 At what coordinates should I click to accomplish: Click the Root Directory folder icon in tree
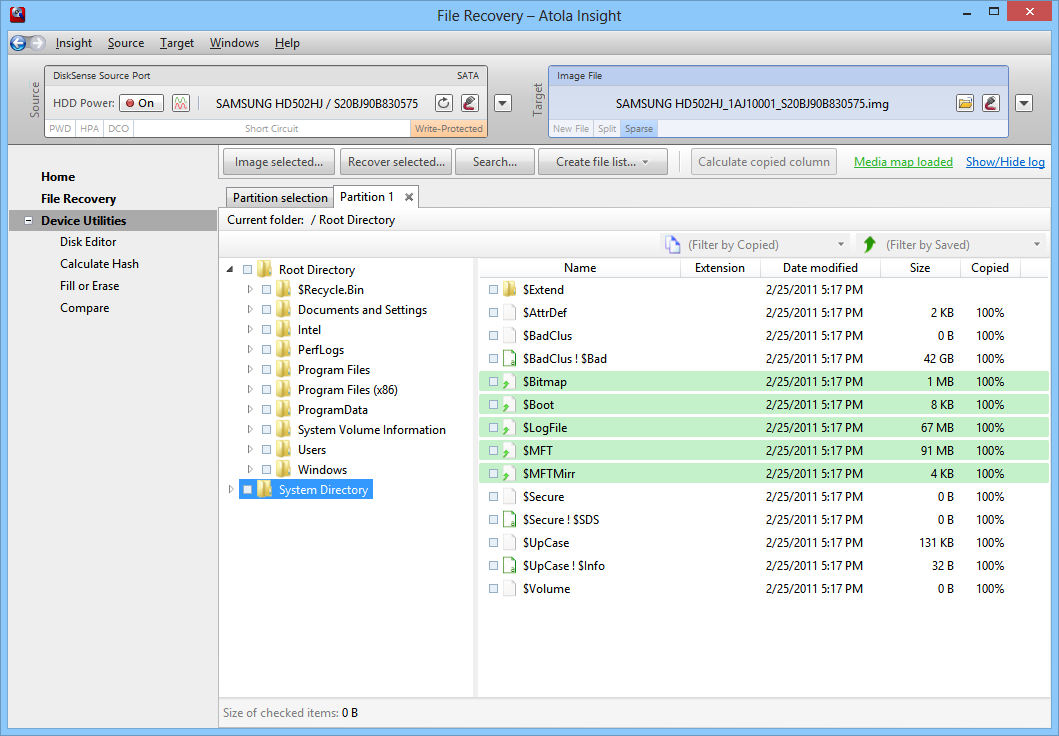[x=265, y=269]
